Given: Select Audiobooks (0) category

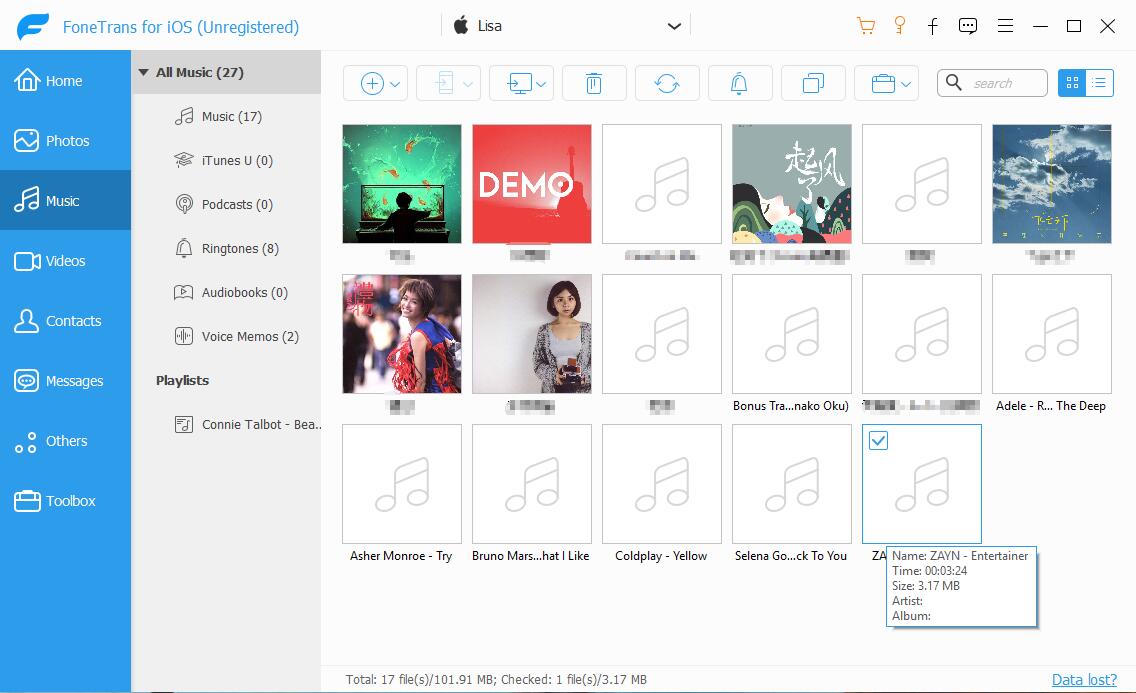Looking at the screenshot, I should click(226, 293).
